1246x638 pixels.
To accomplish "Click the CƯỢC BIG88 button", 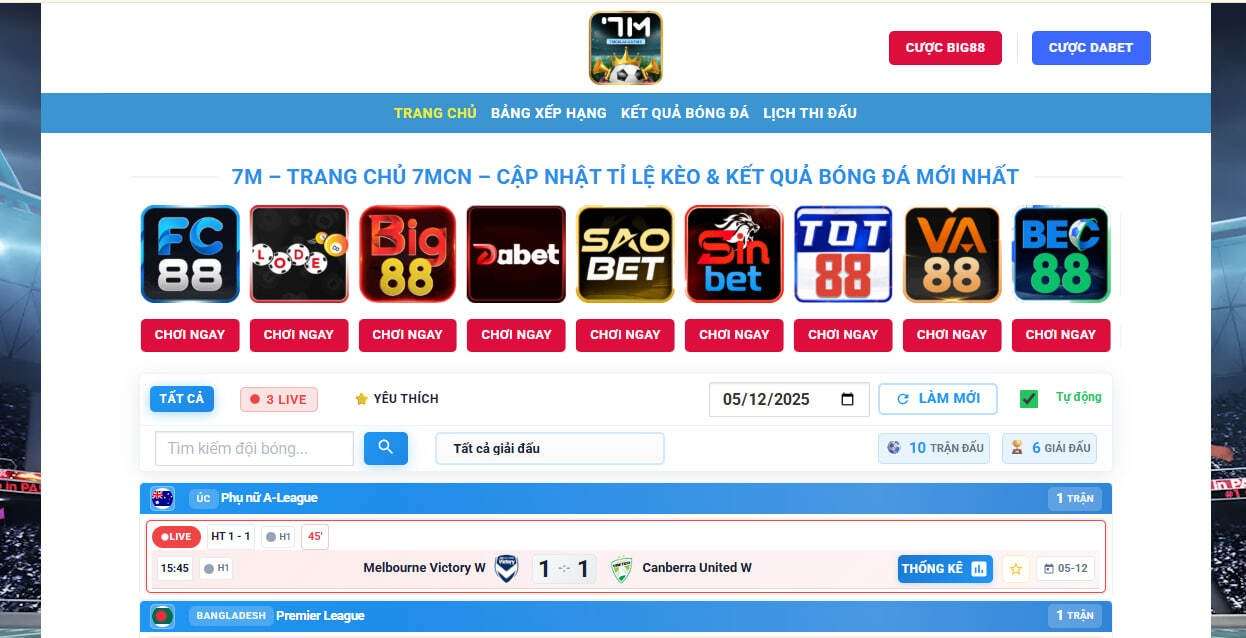I will point(945,48).
